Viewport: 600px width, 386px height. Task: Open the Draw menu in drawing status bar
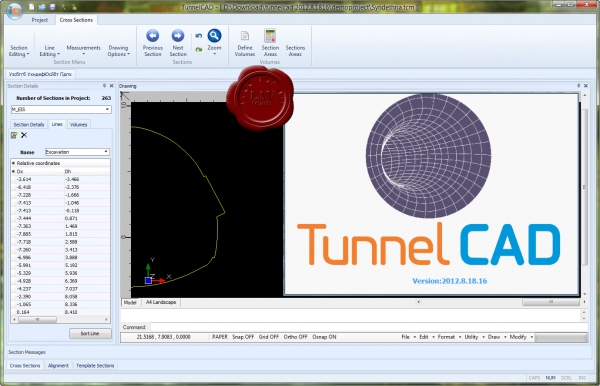click(x=497, y=337)
